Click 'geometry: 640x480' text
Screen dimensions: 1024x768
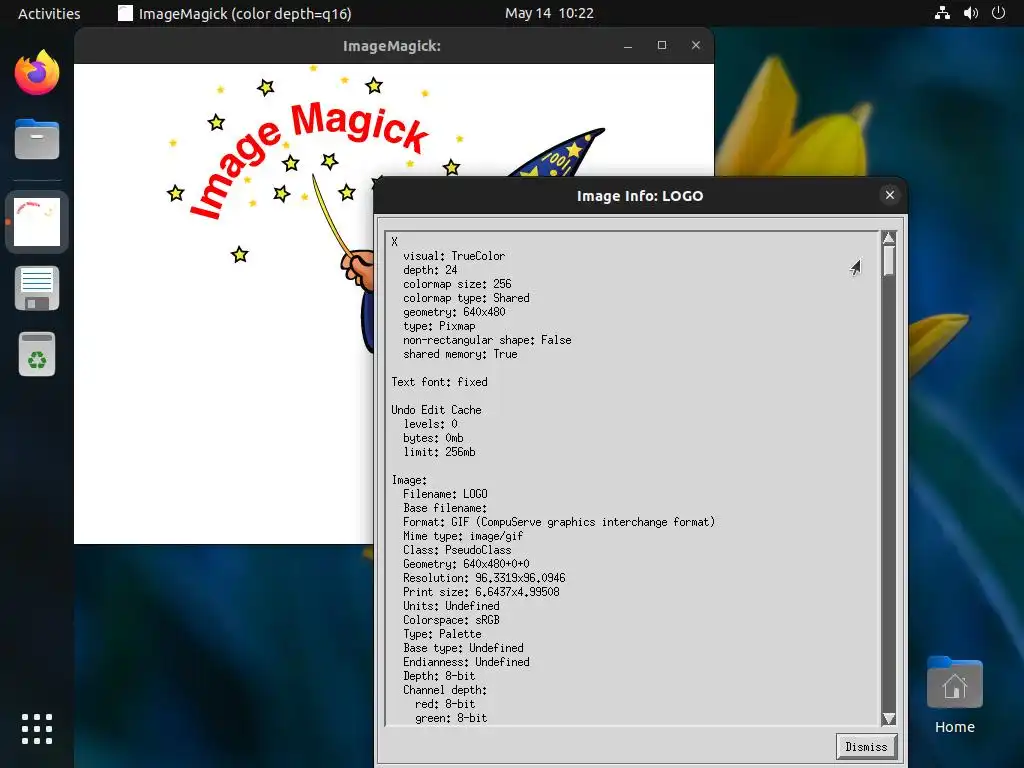pos(454,312)
